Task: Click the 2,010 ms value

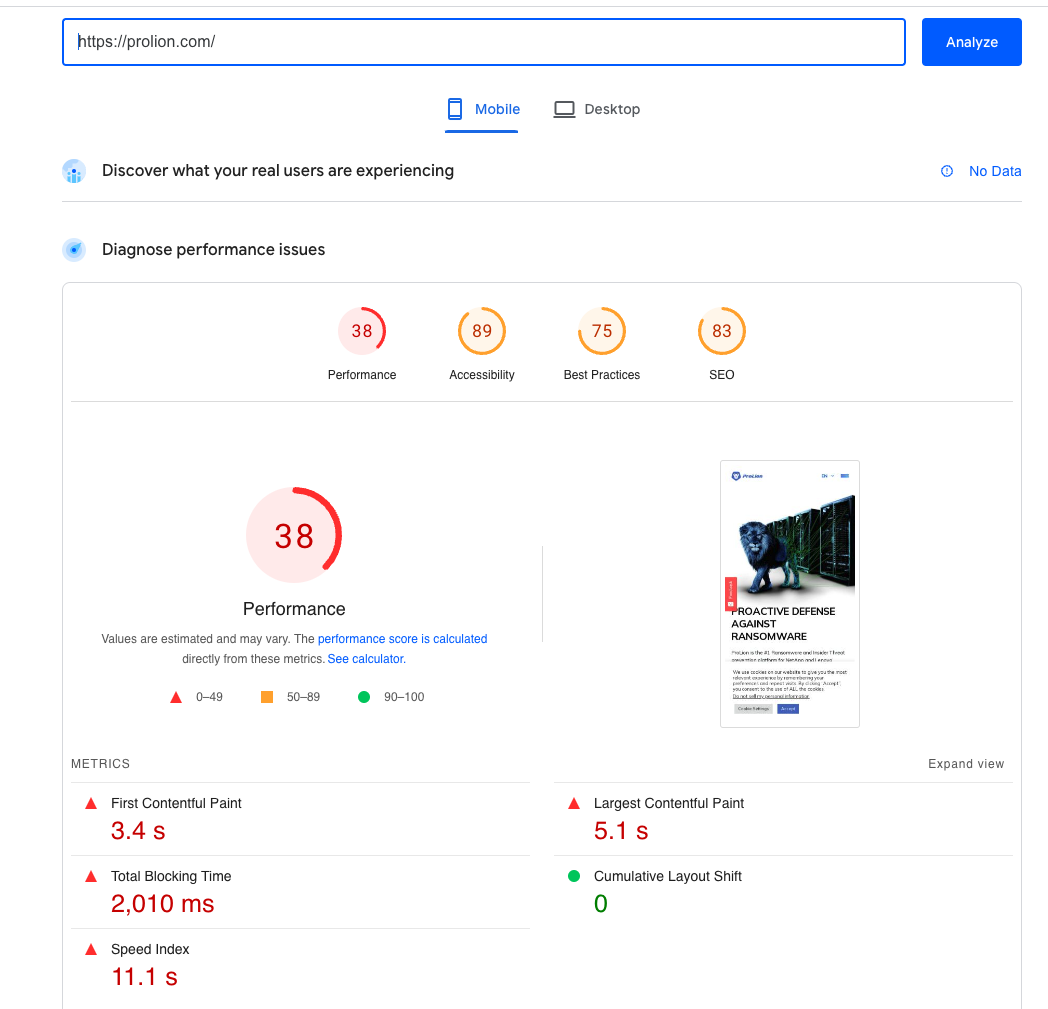Action: point(162,903)
